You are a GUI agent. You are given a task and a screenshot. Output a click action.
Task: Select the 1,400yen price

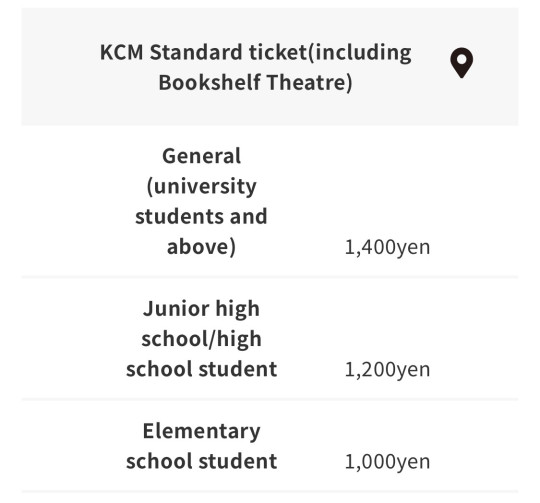tap(387, 247)
